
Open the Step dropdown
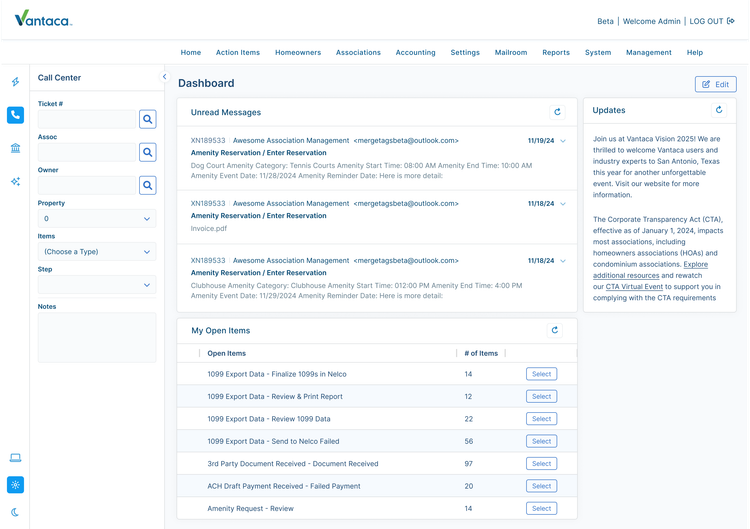97,285
